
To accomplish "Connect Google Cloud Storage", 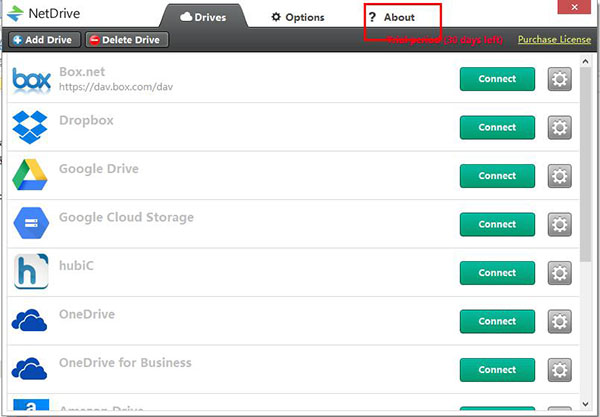I will click(497, 224).
